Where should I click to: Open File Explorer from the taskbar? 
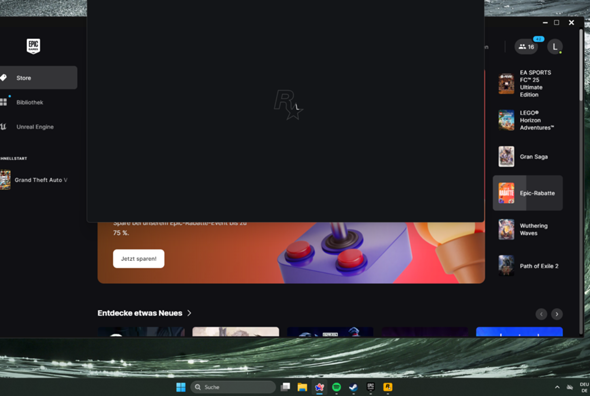click(x=302, y=387)
